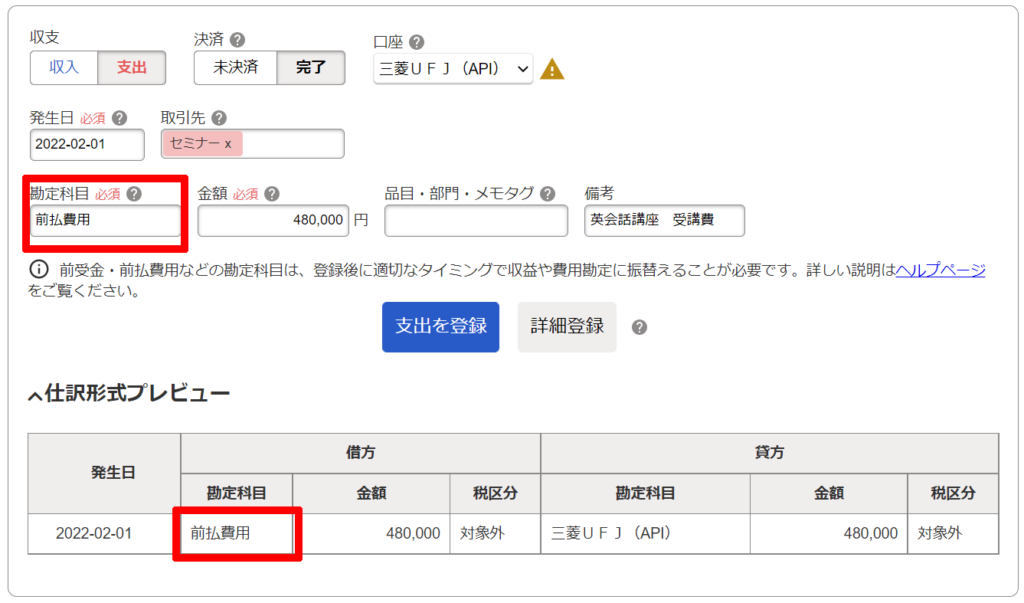The height and width of the screenshot is (603, 1024).
Task: Click the 前払費用 cell in preview table
Action: coord(236,533)
